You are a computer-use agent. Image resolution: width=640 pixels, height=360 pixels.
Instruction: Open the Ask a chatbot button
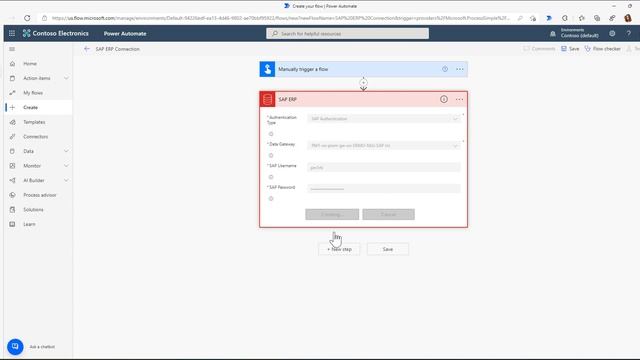click(15, 347)
